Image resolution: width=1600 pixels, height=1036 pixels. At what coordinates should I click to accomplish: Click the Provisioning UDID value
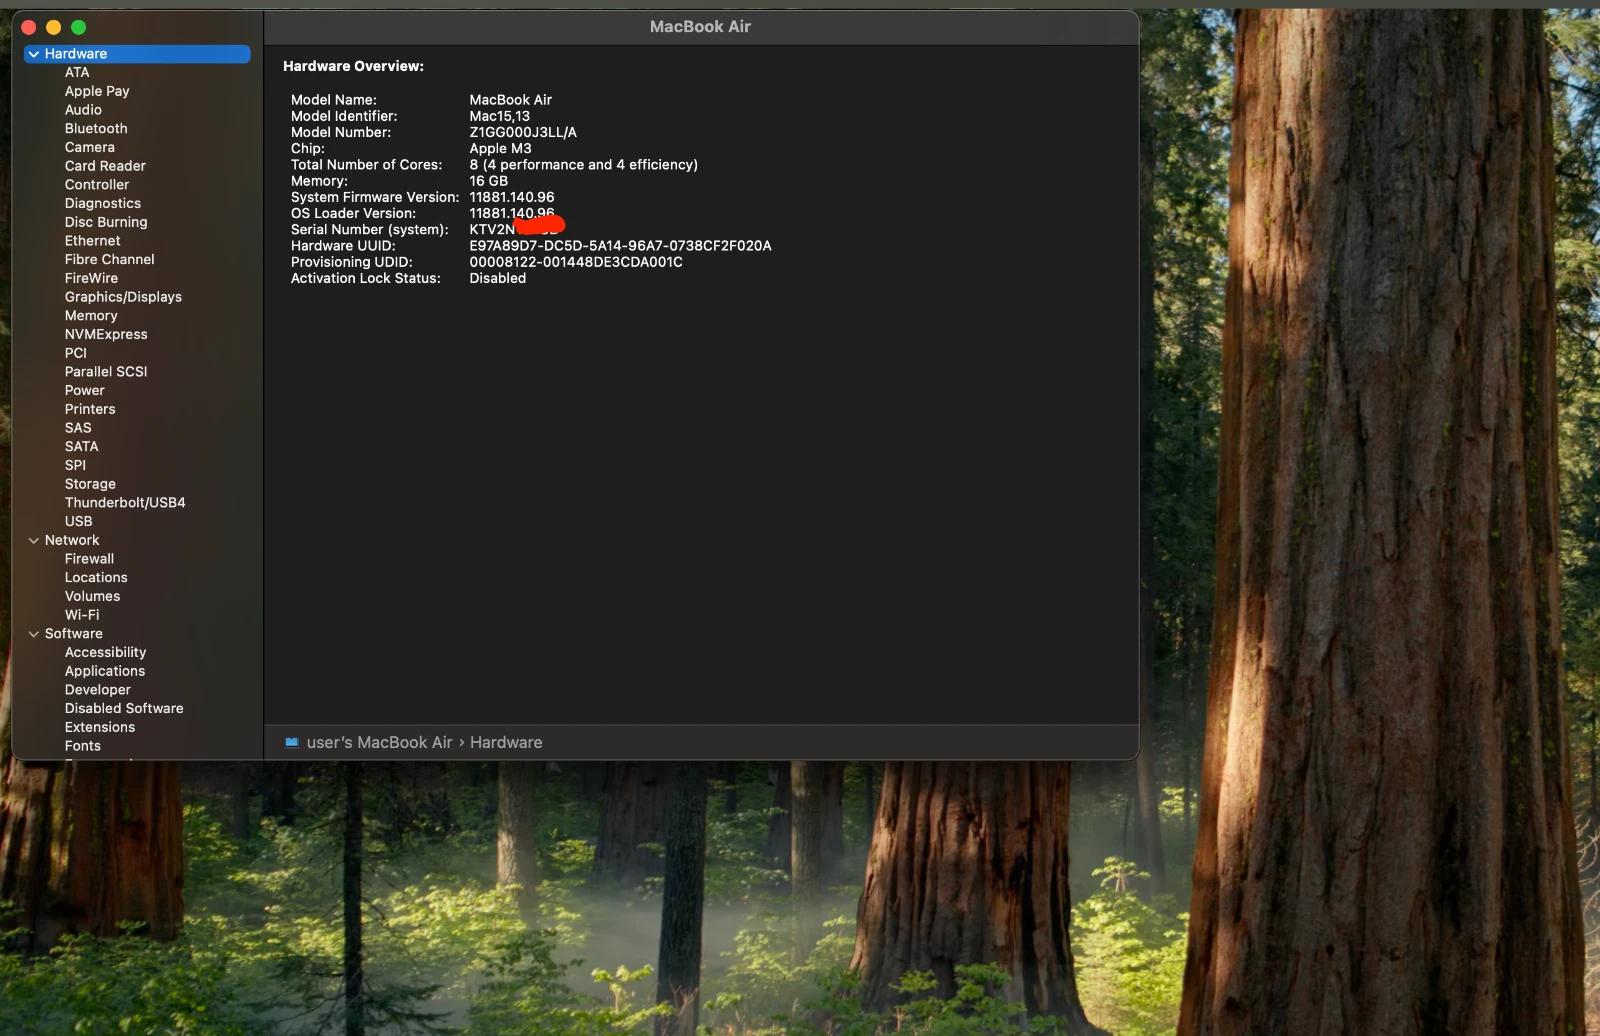pyautogui.click(x=576, y=262)
